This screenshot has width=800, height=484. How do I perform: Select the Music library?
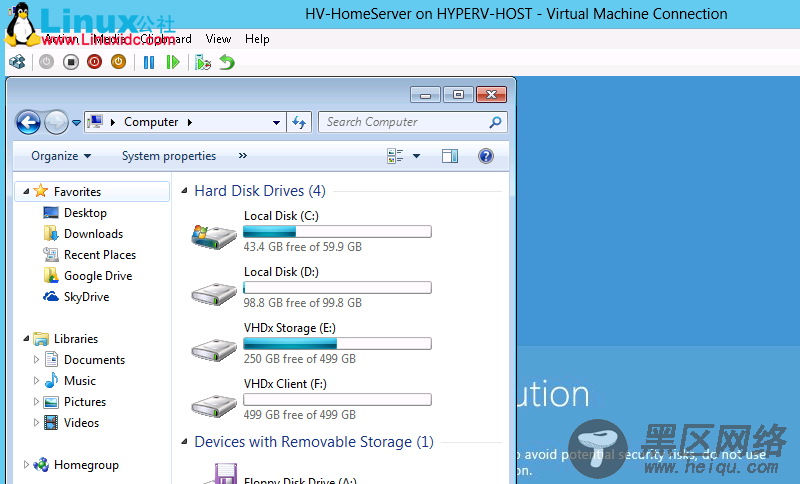click(80, 380)
